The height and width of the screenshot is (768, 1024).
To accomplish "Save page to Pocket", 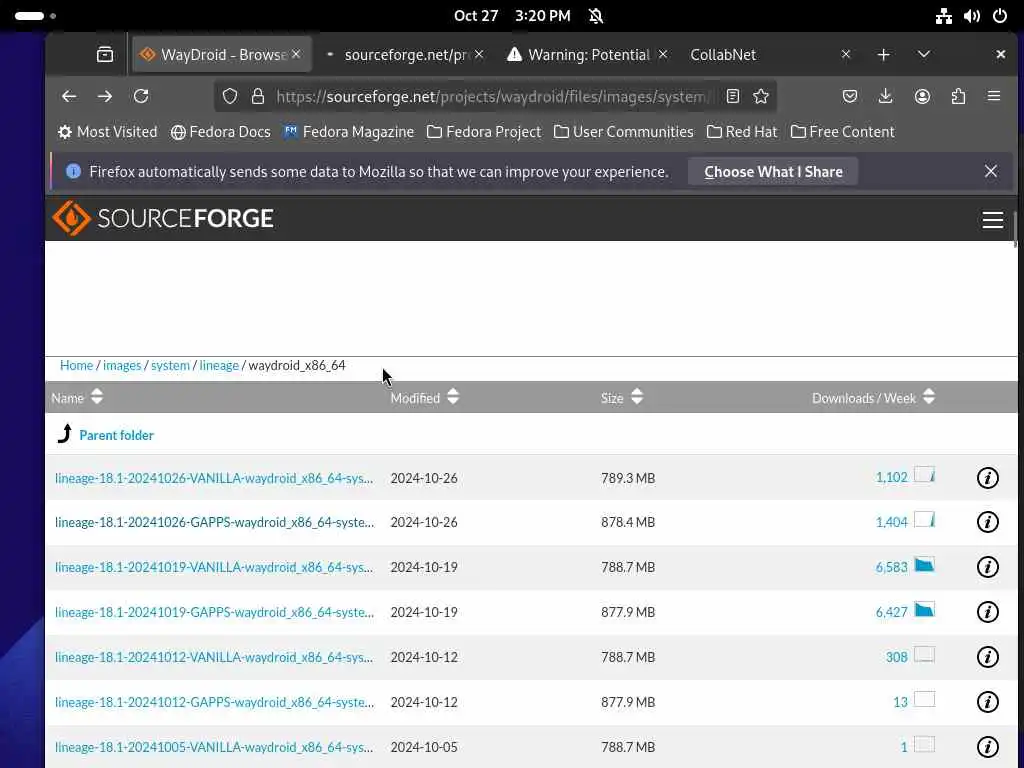I will tap(850, 97).
